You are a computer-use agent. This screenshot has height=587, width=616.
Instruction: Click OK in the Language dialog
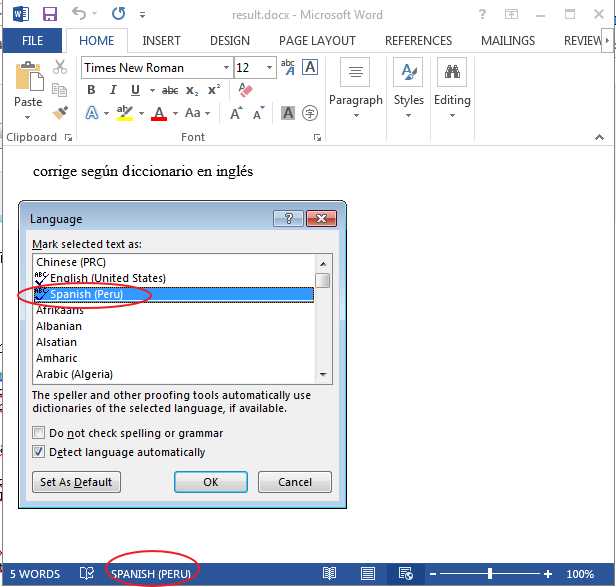coord(211,482)
